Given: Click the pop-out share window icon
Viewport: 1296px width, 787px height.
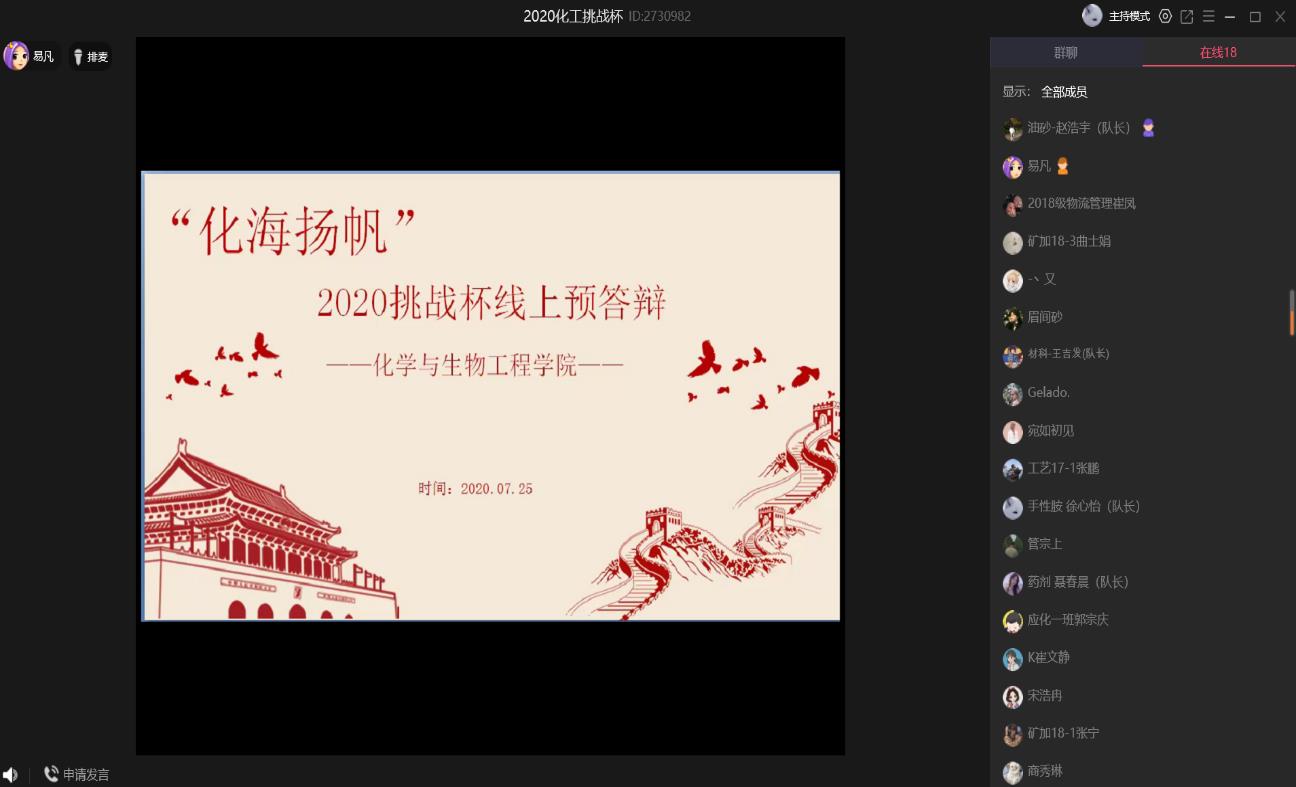Looking at the screenshot, I should click(x=1187, y=16).
